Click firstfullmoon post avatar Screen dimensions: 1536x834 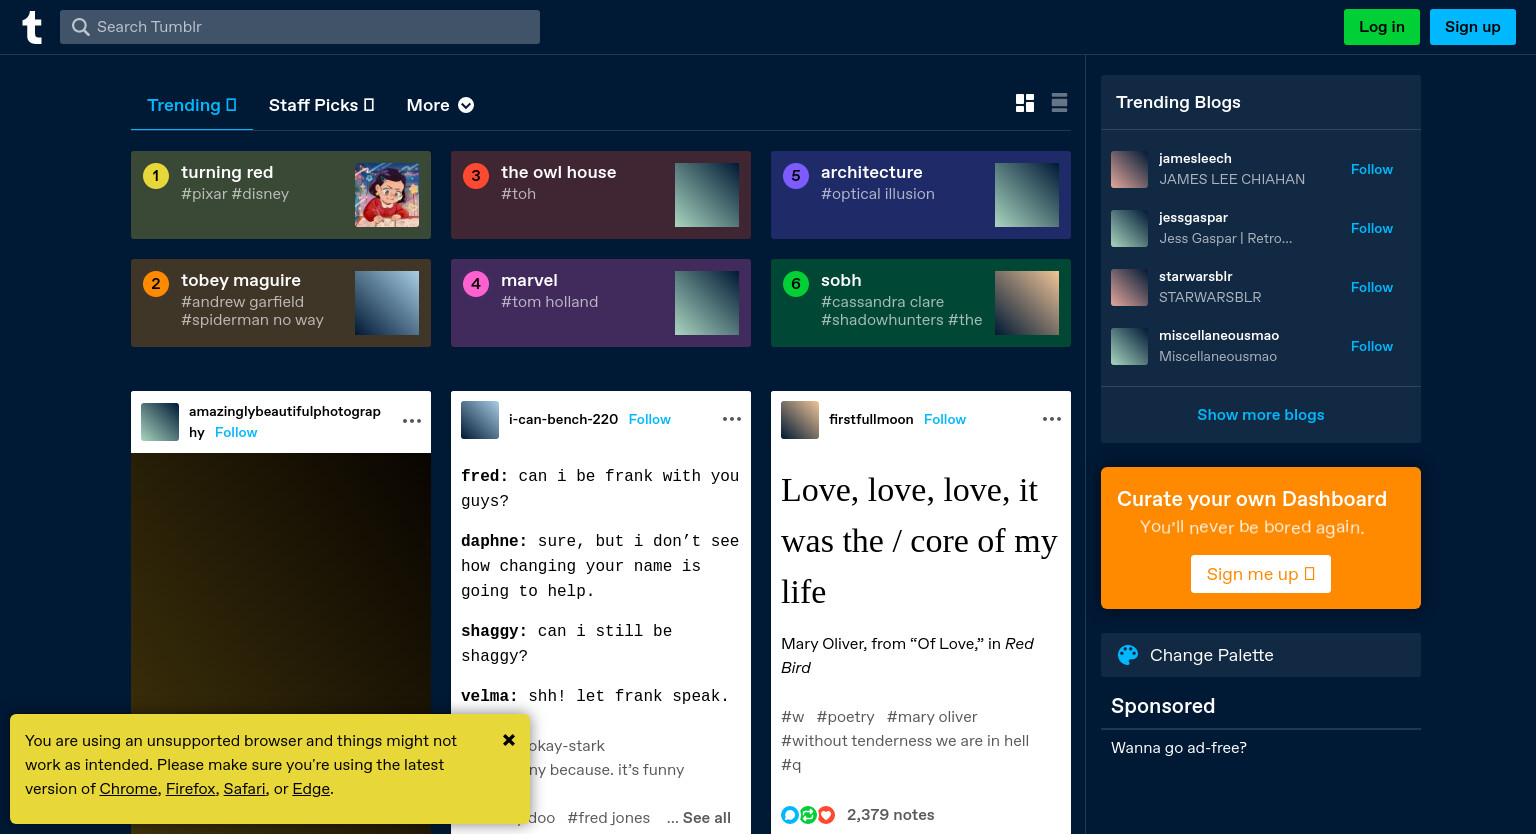point(800,420)
